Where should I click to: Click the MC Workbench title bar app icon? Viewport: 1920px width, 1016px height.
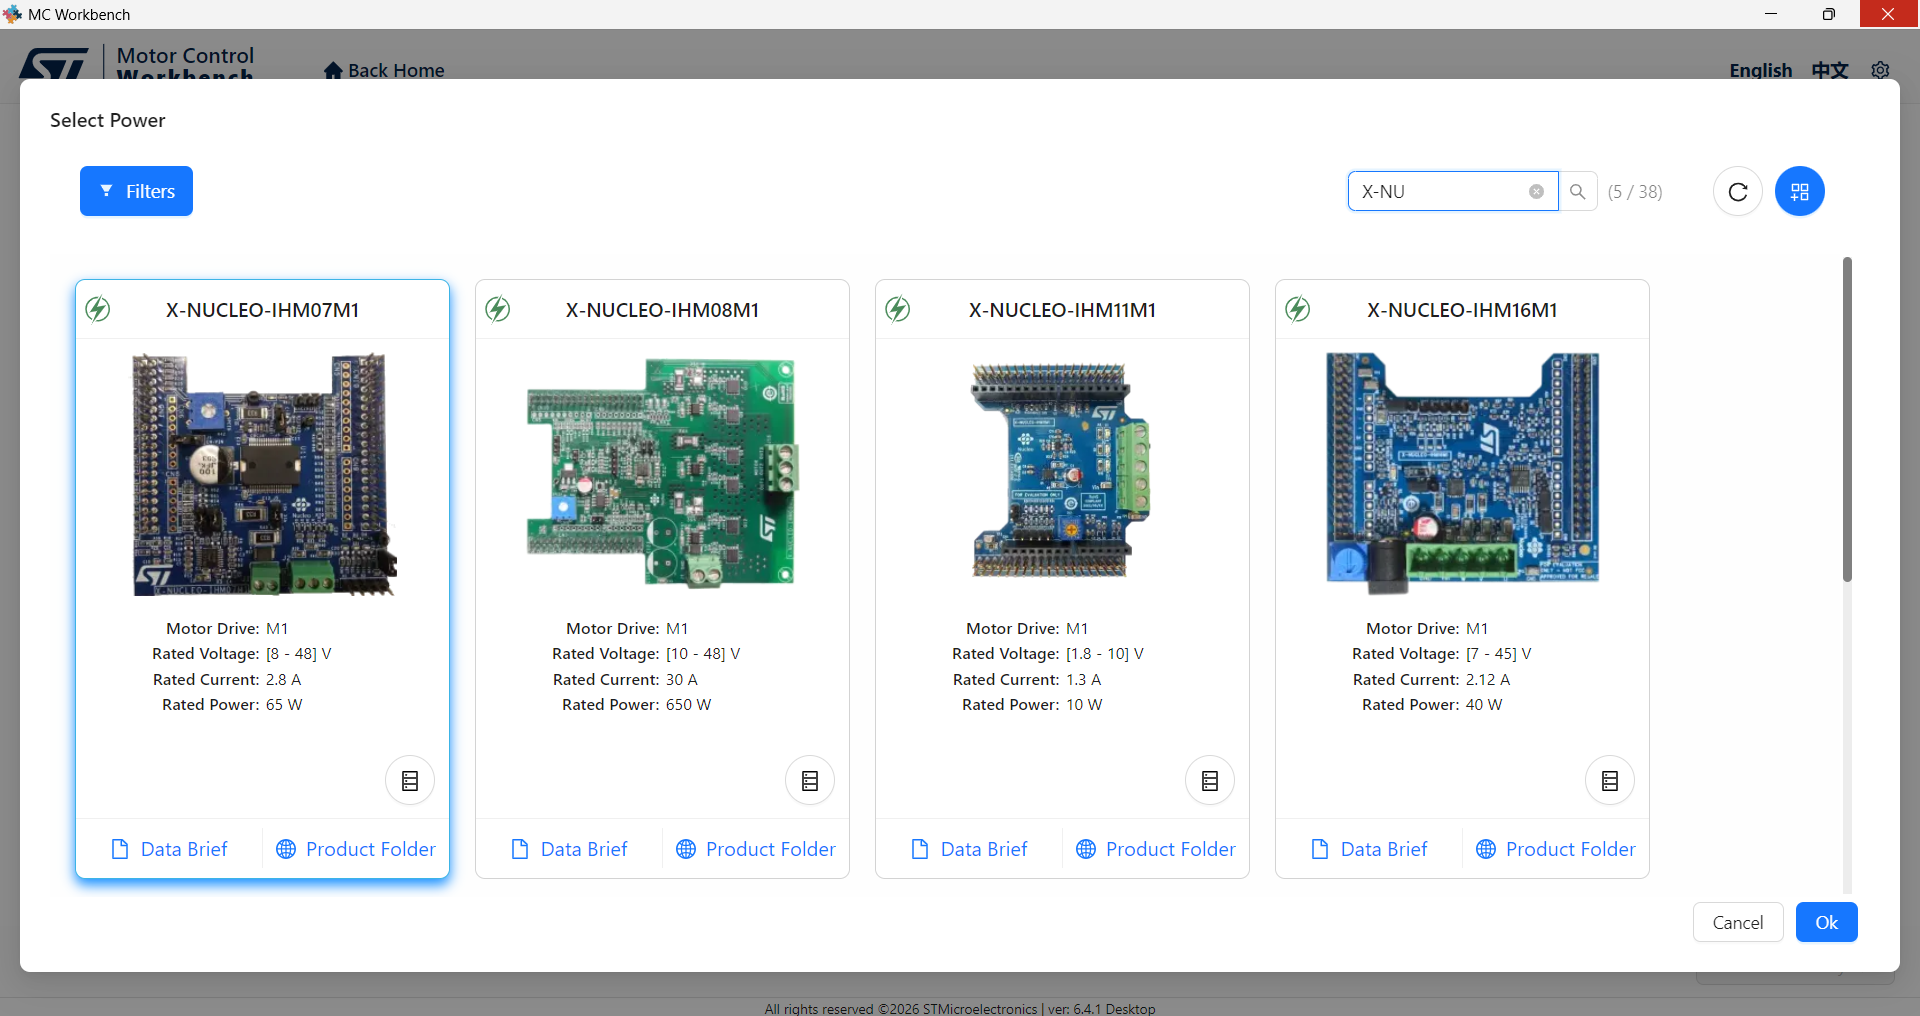point(12,14)
